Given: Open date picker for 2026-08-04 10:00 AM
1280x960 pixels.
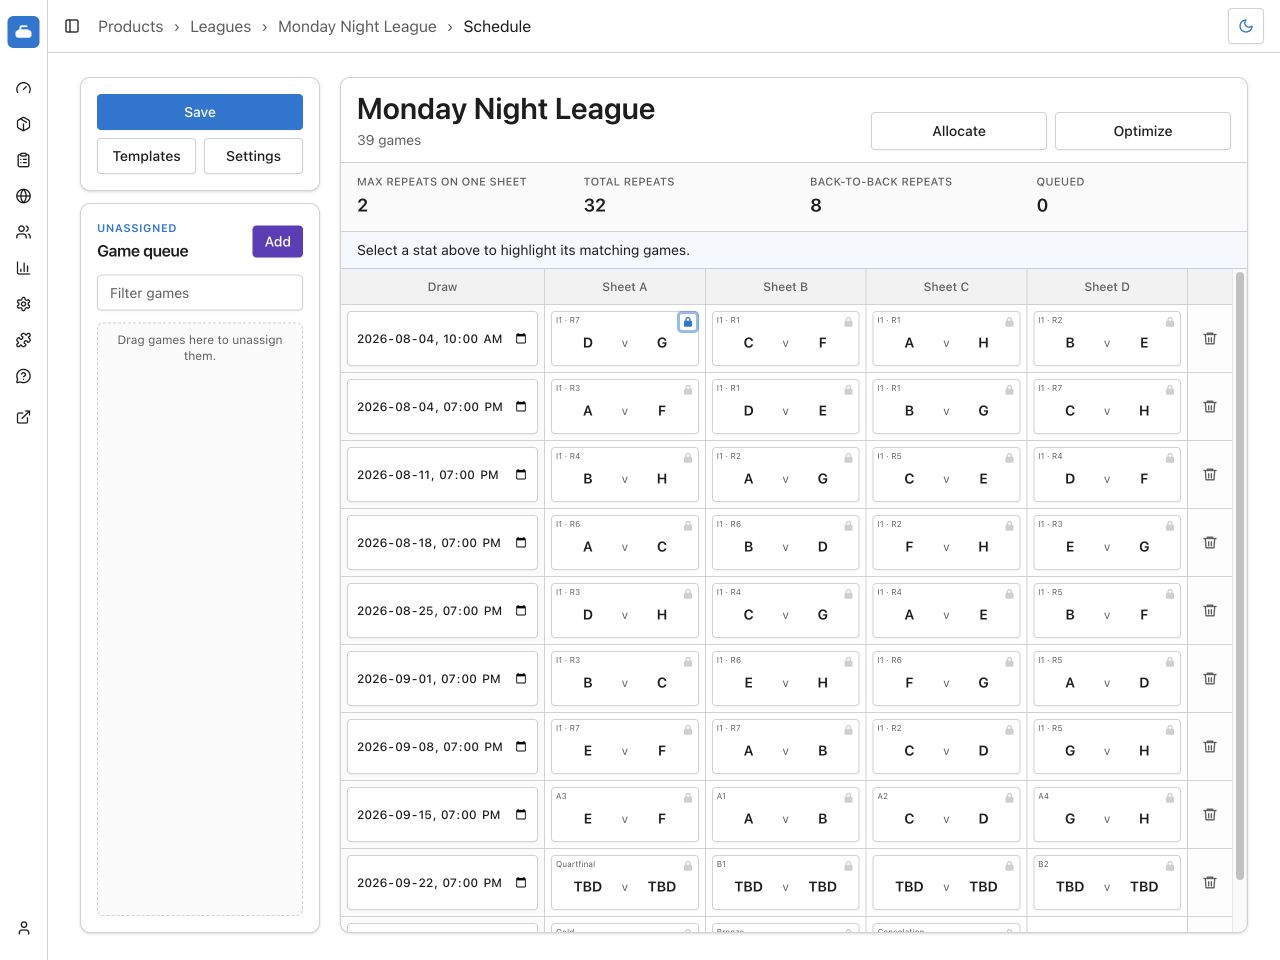Looking at the screenshot, I should [x=521, y=339].
